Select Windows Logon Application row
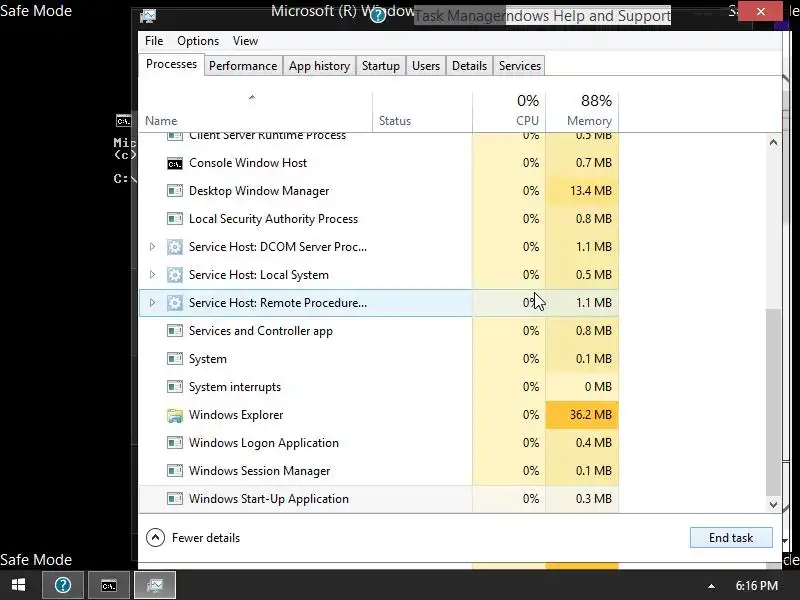Screen dimensions: 800x600 (x=379, y=443)
